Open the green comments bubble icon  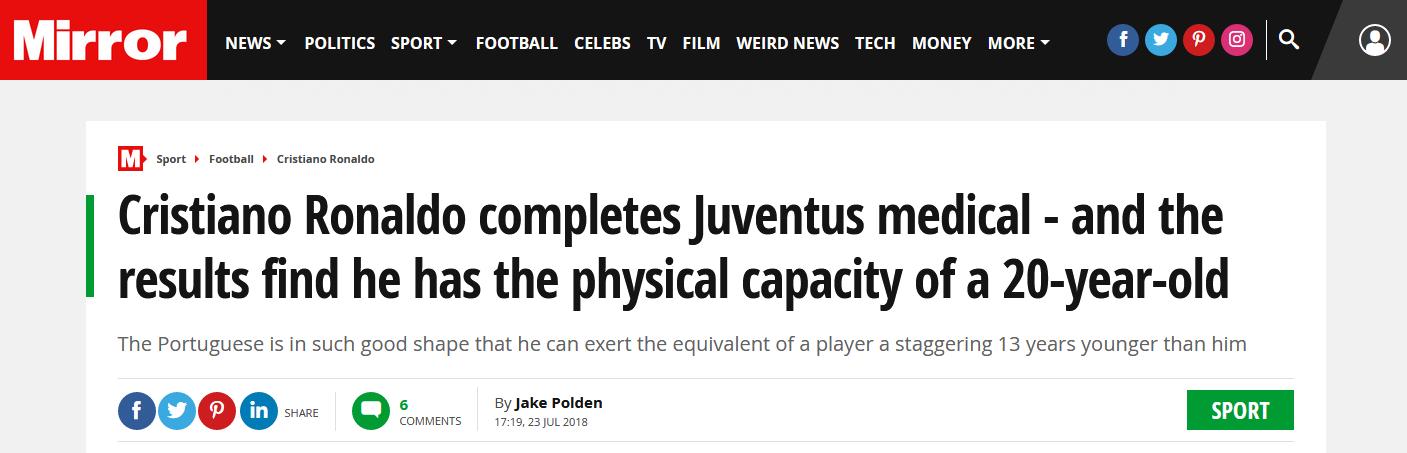[371, 411]
